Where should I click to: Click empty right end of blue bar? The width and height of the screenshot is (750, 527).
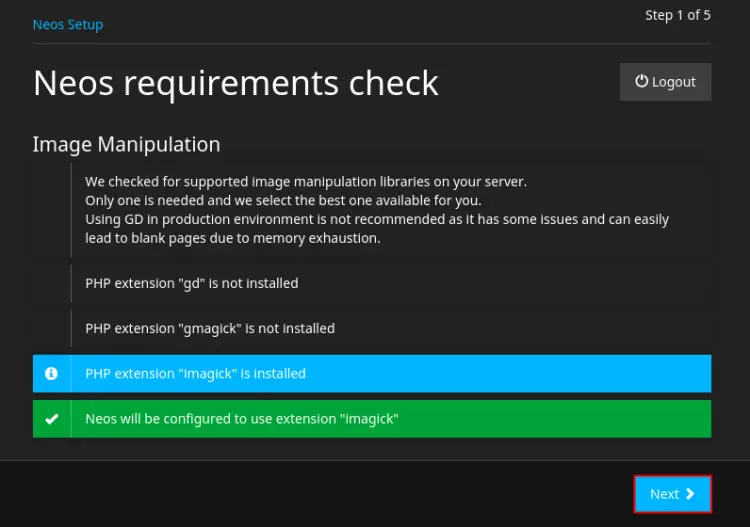coord(600,373)
